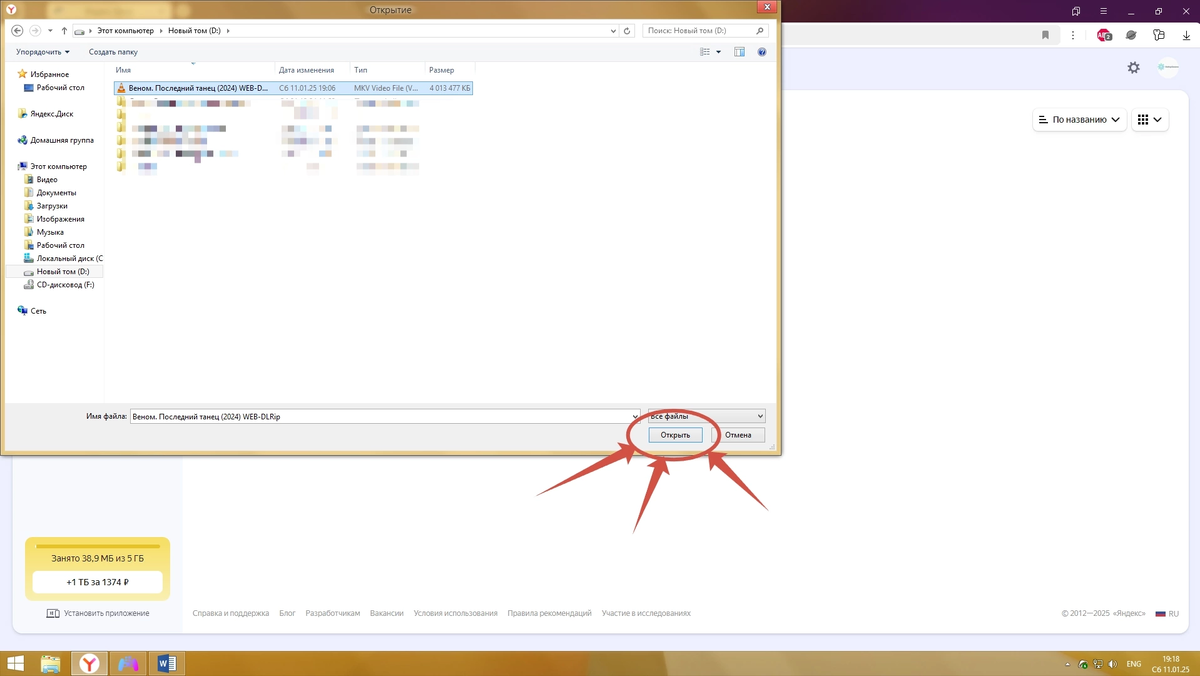Viewport: 1200px width, 676px height.
Task: Open dialog help question icon
Action: click(x=762, y=52)
